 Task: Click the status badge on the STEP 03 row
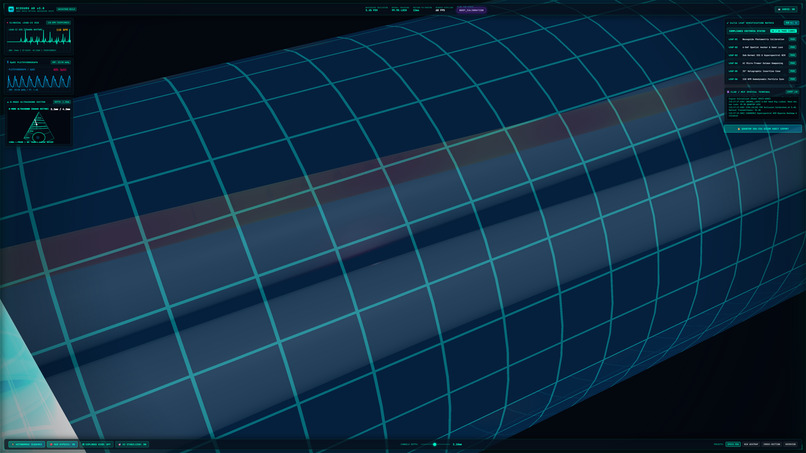[792, 55]
